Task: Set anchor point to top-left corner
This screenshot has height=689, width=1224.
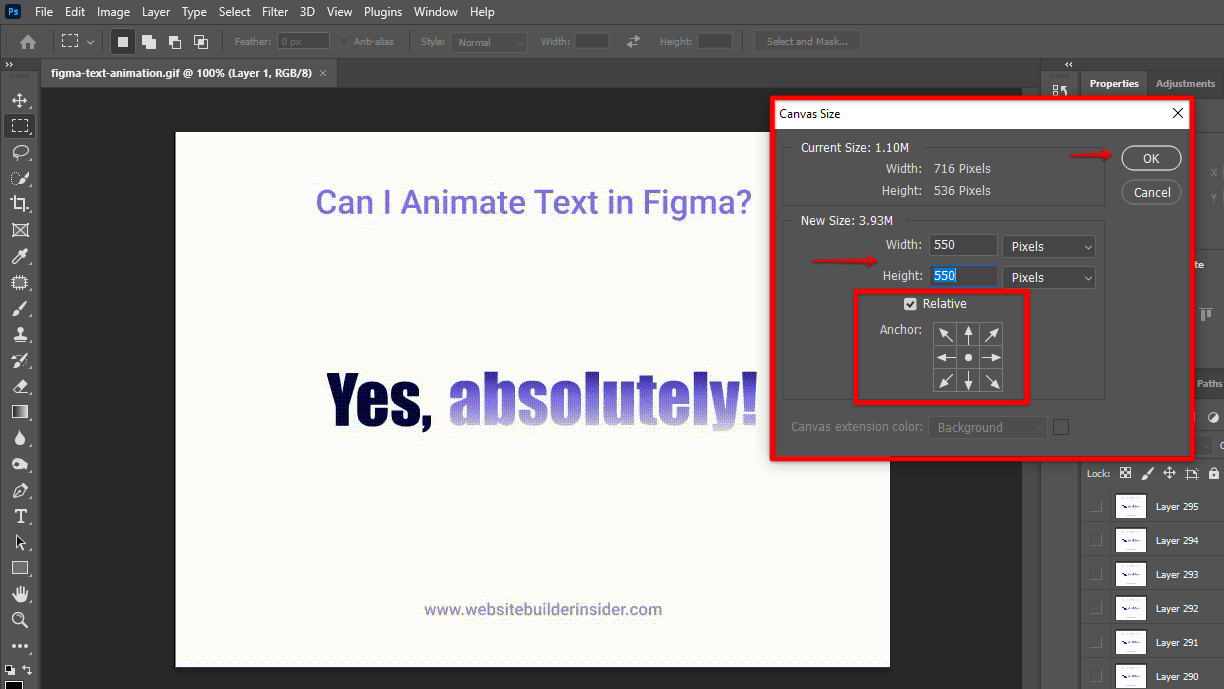Action: pyautogui.click(x=944, y=333)
